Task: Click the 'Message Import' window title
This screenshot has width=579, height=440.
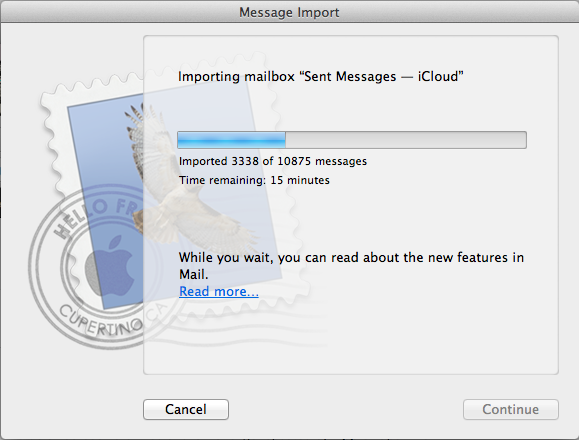Action: click(289, 12)
